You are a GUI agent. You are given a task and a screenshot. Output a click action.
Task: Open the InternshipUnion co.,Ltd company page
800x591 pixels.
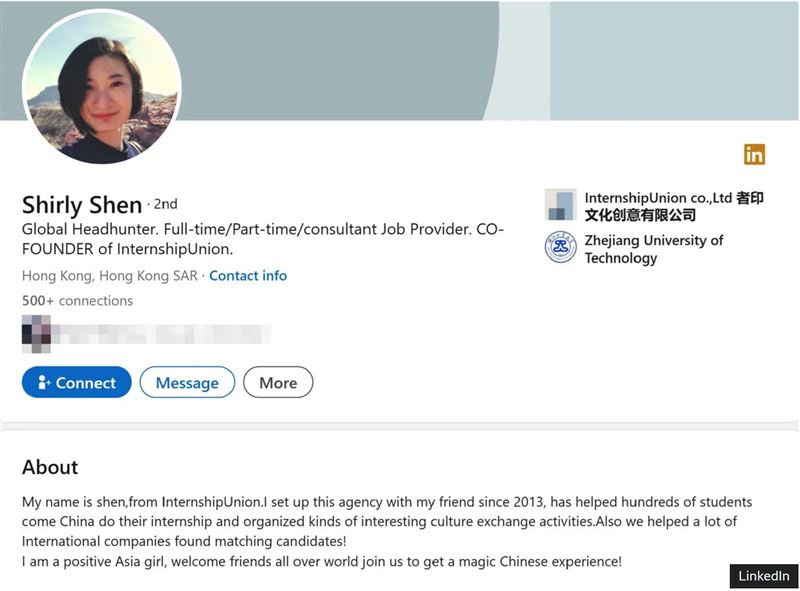[x=672, y=205]
